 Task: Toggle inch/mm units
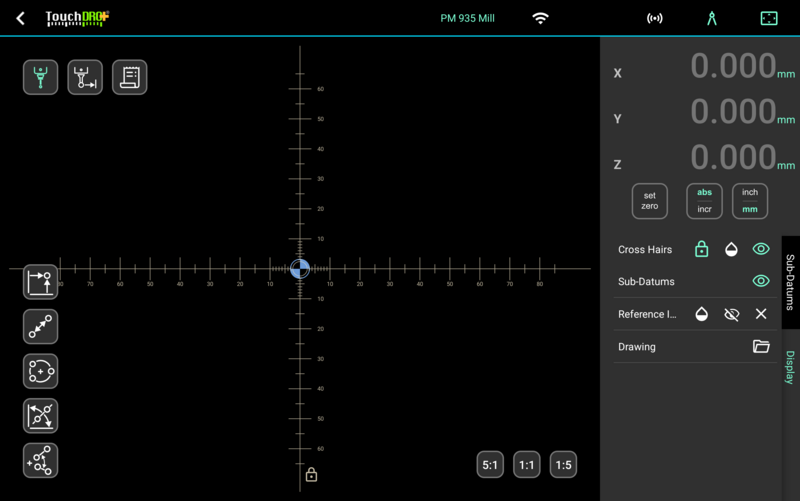tap(750, 201)
